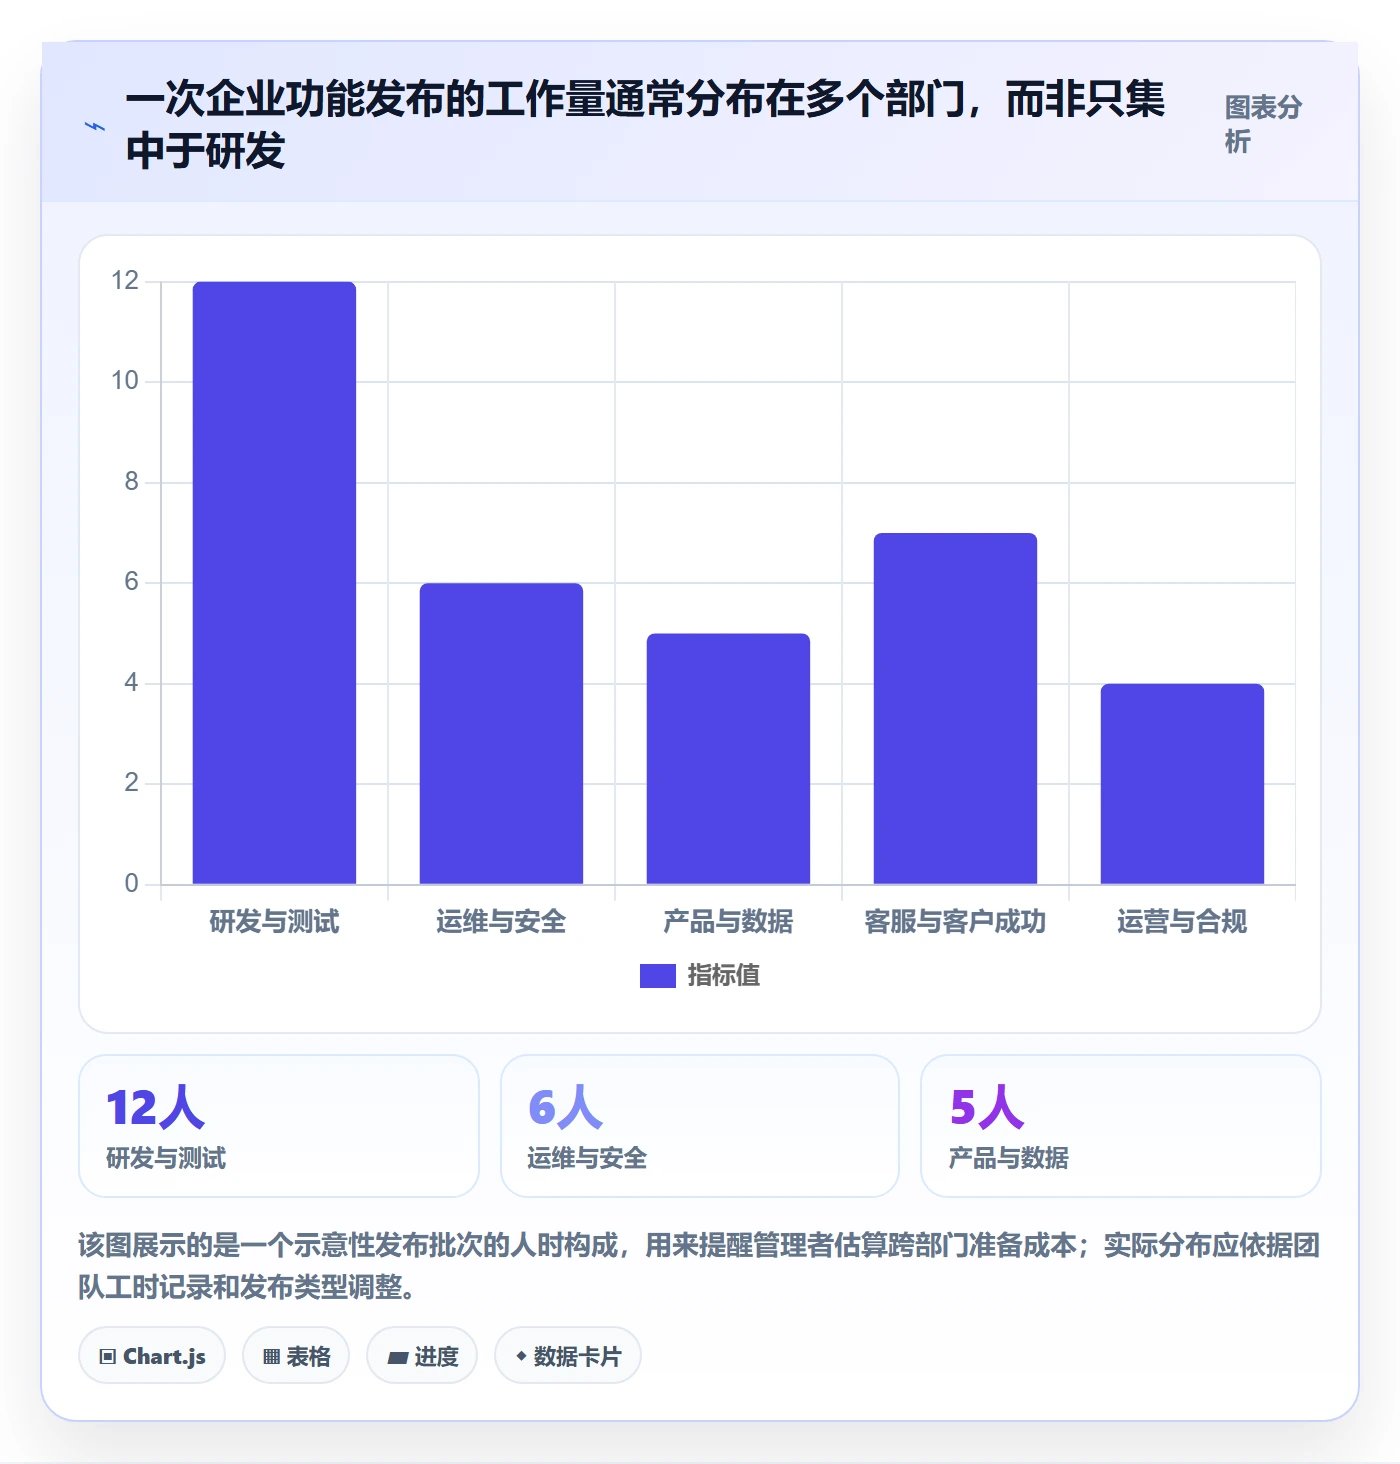Click the grid icon in 表格 chip

271,1357
